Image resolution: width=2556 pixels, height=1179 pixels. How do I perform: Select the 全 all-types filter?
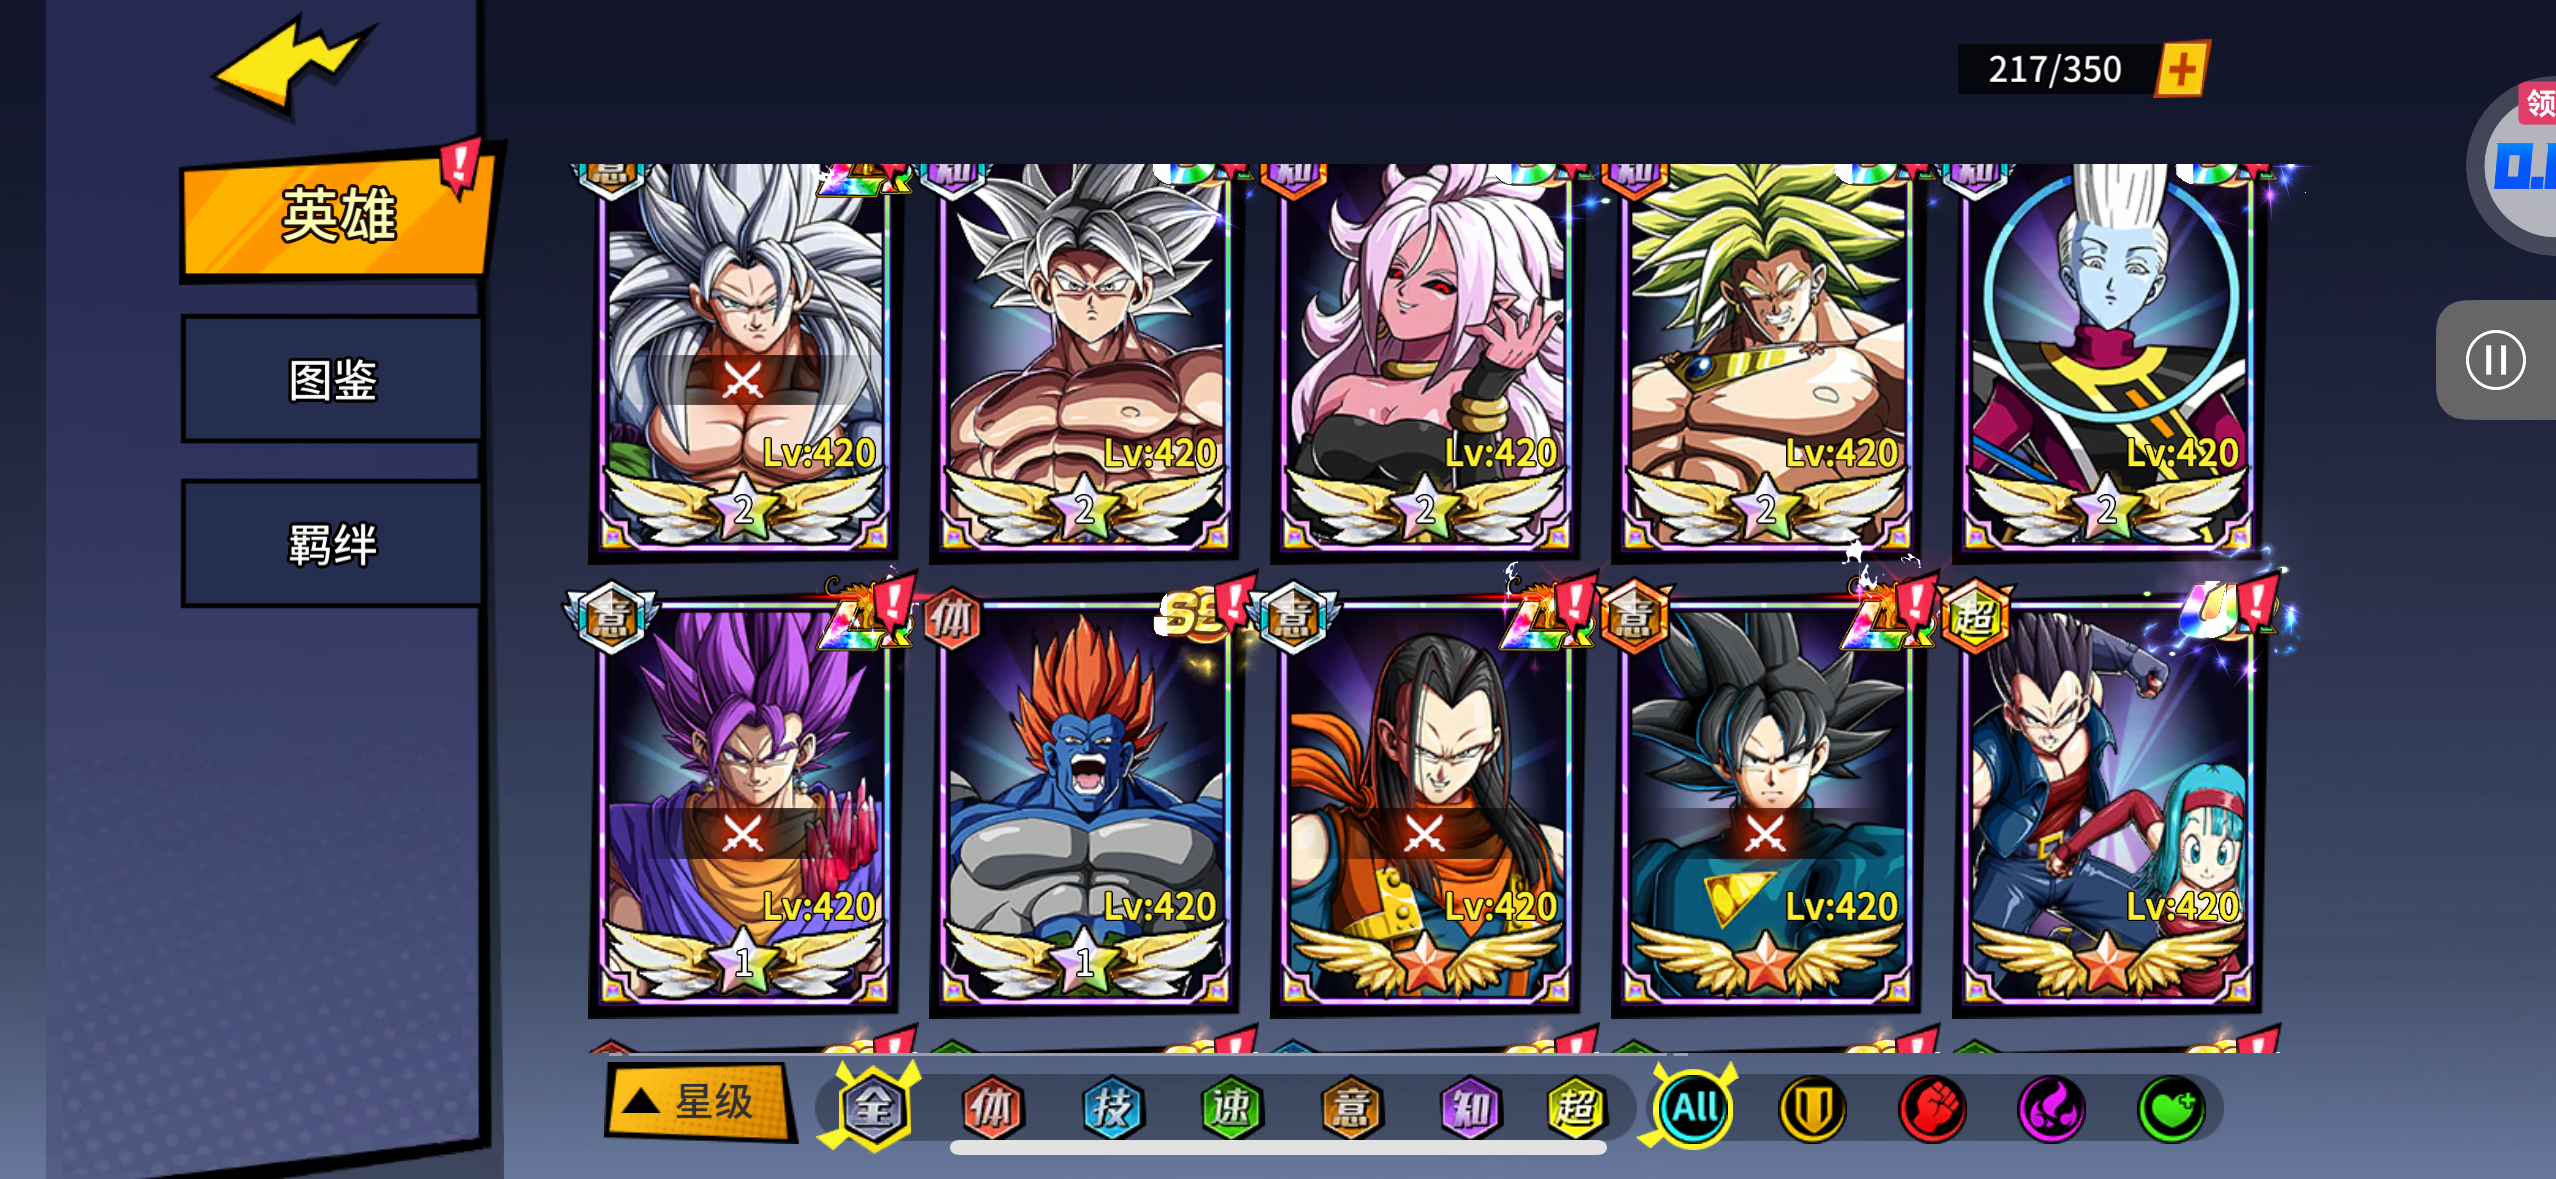click(x=874, y=1108)
